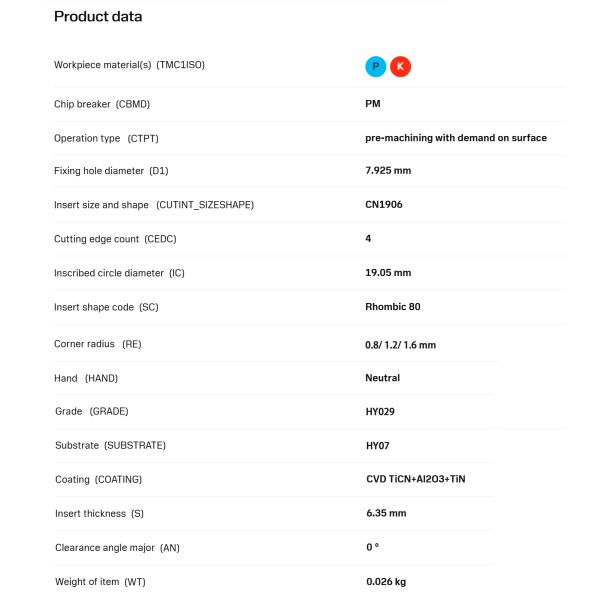Click the HY029 grade value
This screenshot has width=600, height=600.
pos(382,412)
